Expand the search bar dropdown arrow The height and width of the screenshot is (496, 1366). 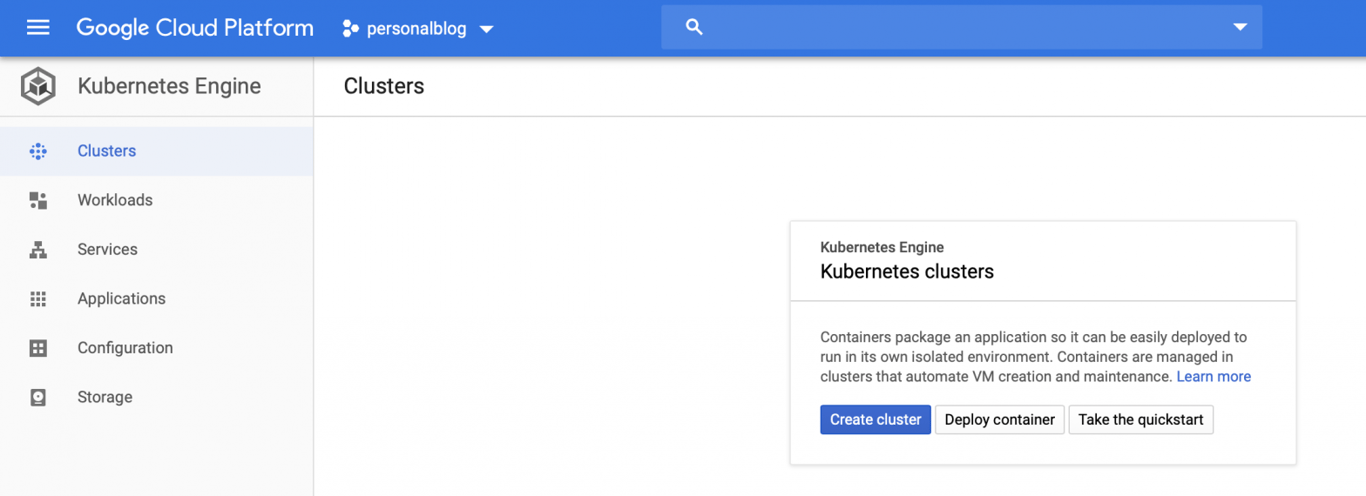pyautogui.click(x=1240, y=28)
